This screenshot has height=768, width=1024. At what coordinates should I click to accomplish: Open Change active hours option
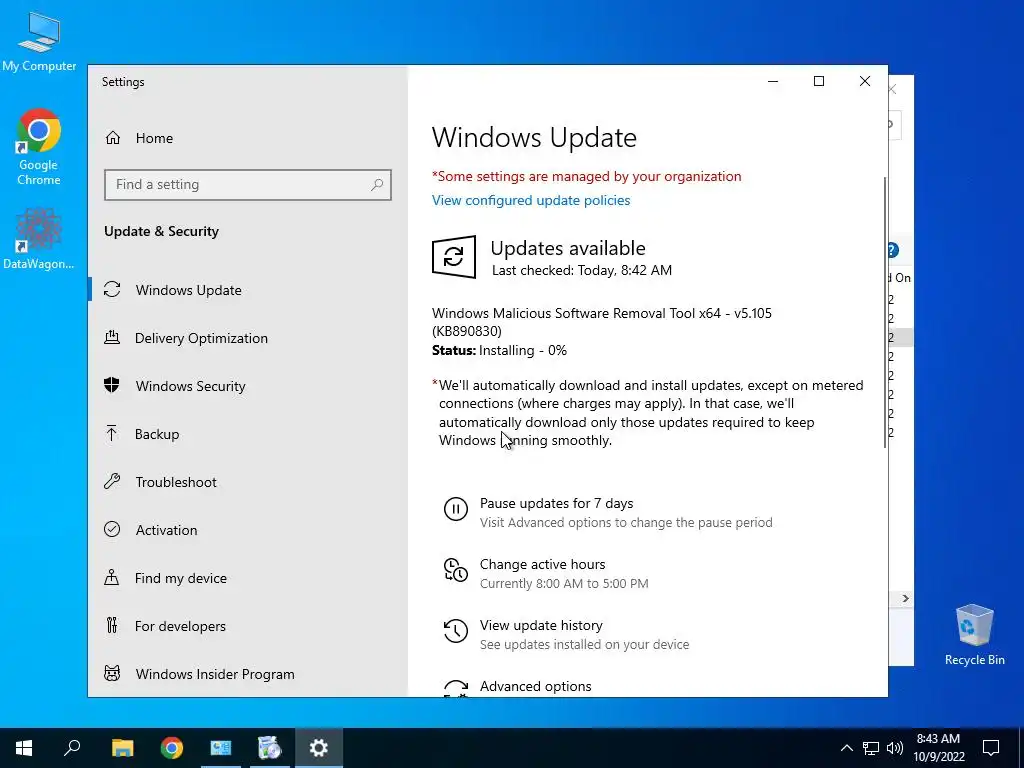pyautogui.click(x=543, y=564)
